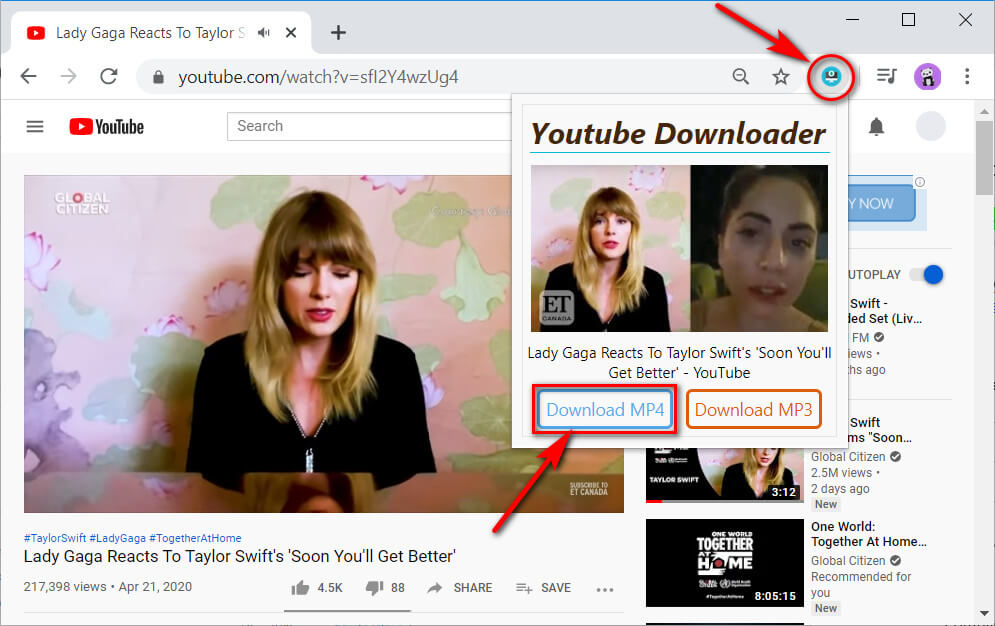This screenshot has width=995, height=626.
Task: Open the 3:12 Taylor Swift video thumbnail
Action: pyautogui.click(x=725, y=474)
